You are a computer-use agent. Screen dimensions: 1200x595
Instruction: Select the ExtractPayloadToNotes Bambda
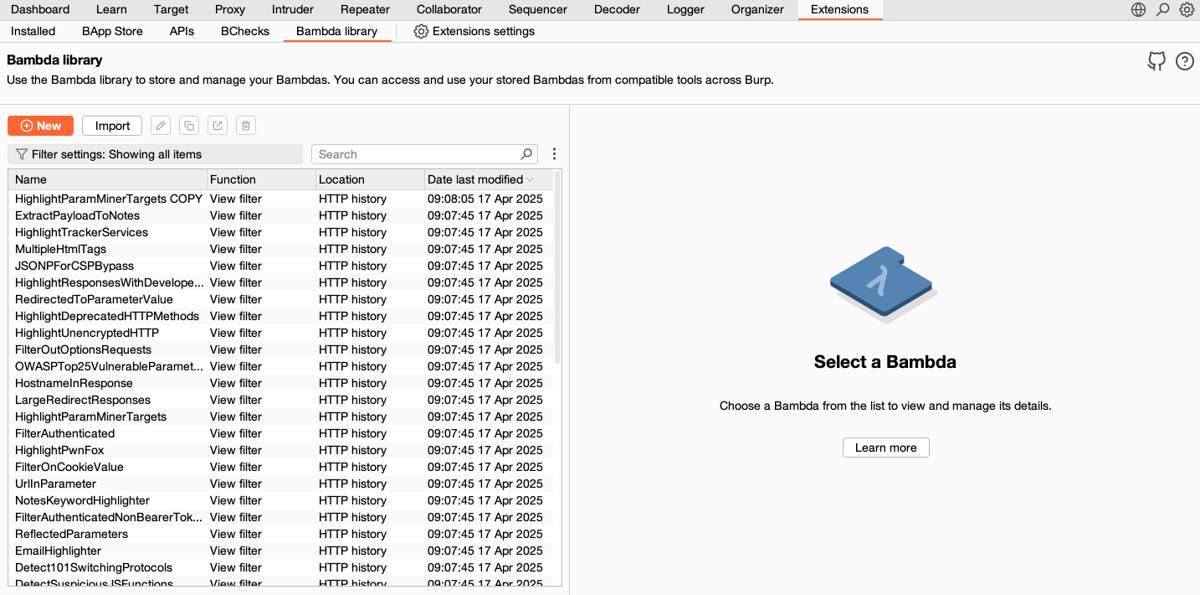280,216
